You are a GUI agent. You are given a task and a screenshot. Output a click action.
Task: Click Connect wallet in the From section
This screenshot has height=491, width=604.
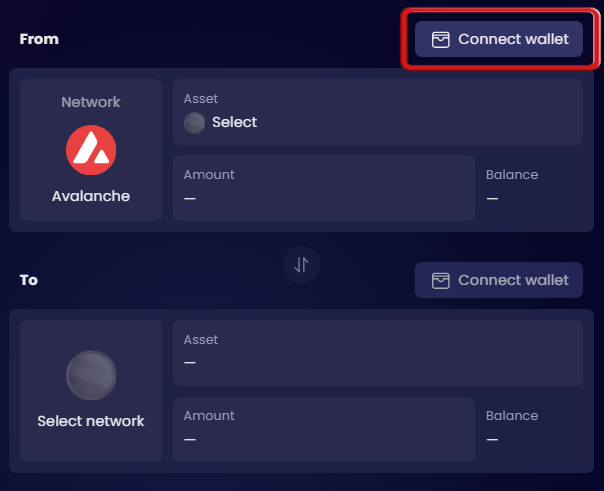[x=498, y=39]
